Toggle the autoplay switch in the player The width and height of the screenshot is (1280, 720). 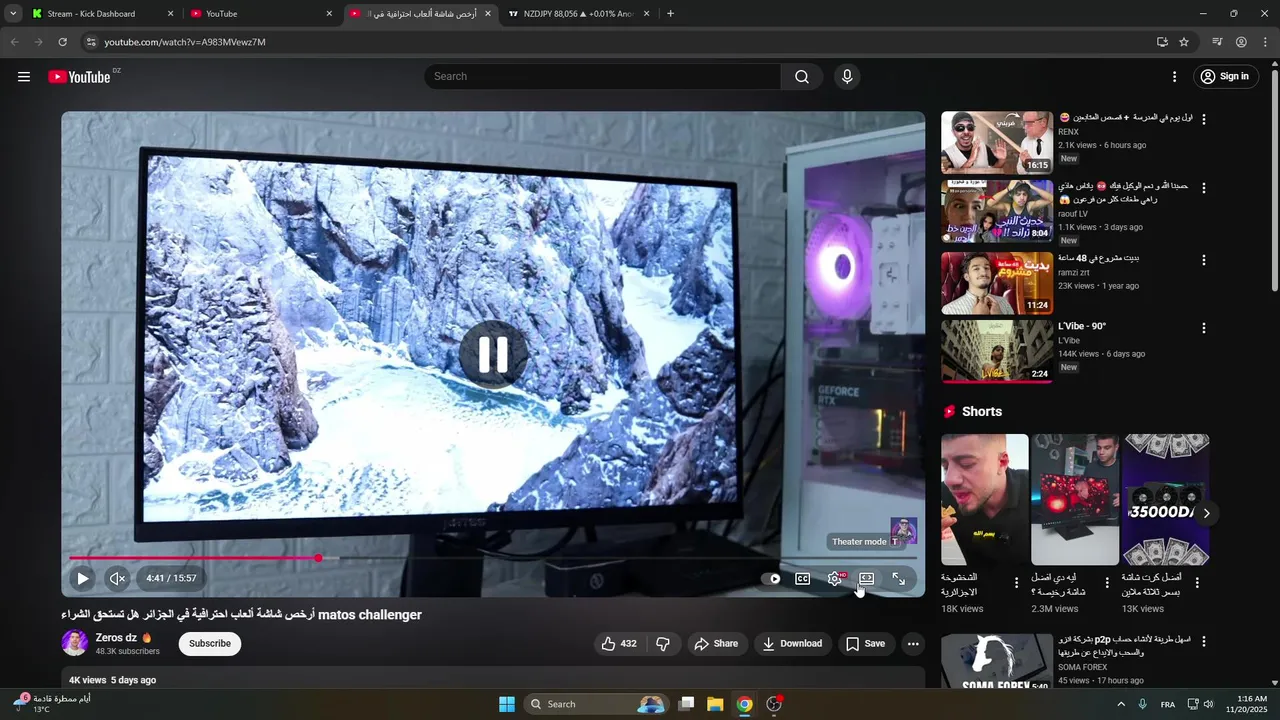pyautogui.click(x=771, y=578)
